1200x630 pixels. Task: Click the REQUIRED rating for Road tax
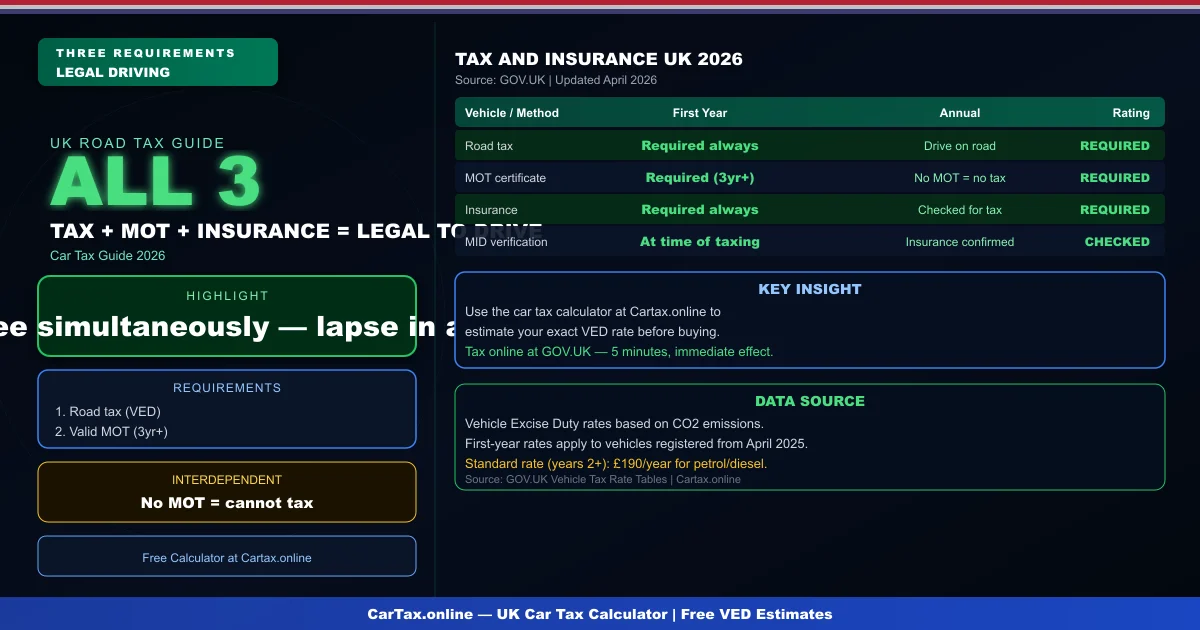pos(1115,145)
